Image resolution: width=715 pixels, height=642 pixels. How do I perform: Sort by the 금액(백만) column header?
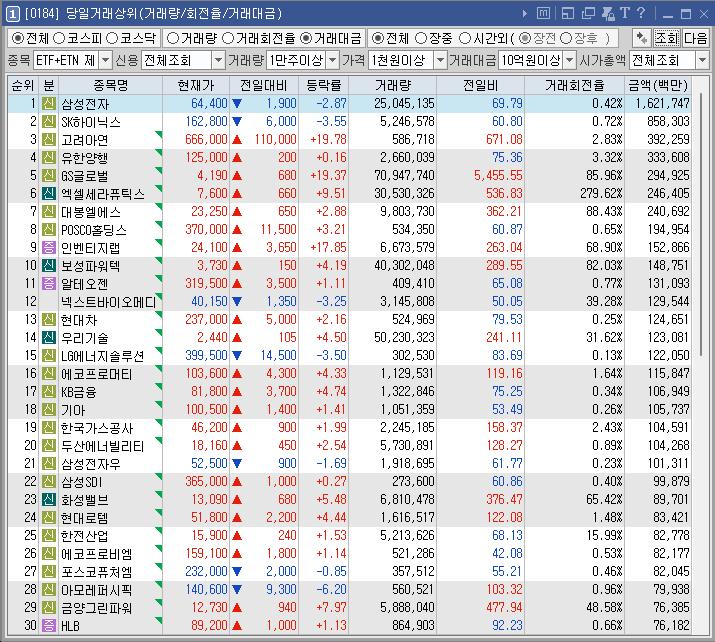coord(658,85)
